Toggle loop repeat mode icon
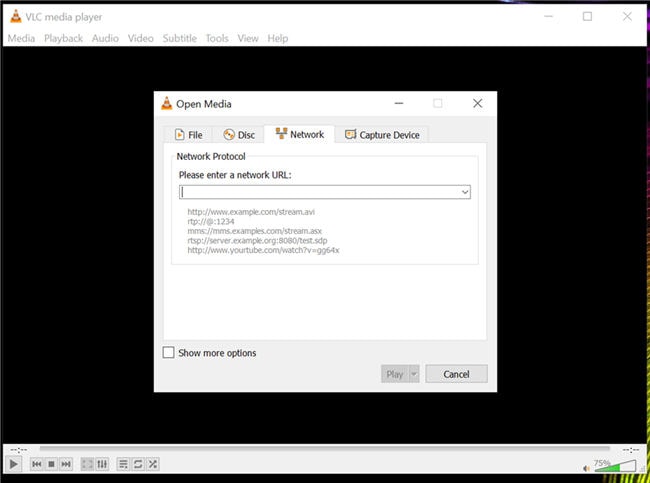Image resolution: width=650 pixels, height=483 pixels. click(x=138, y=464)
